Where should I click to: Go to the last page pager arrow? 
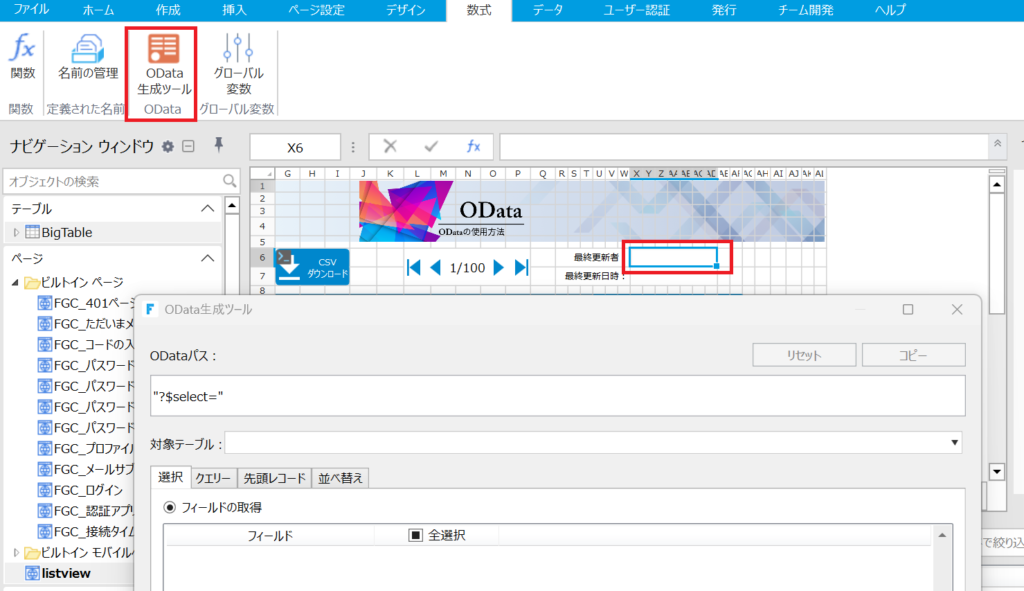pos(521,267)
